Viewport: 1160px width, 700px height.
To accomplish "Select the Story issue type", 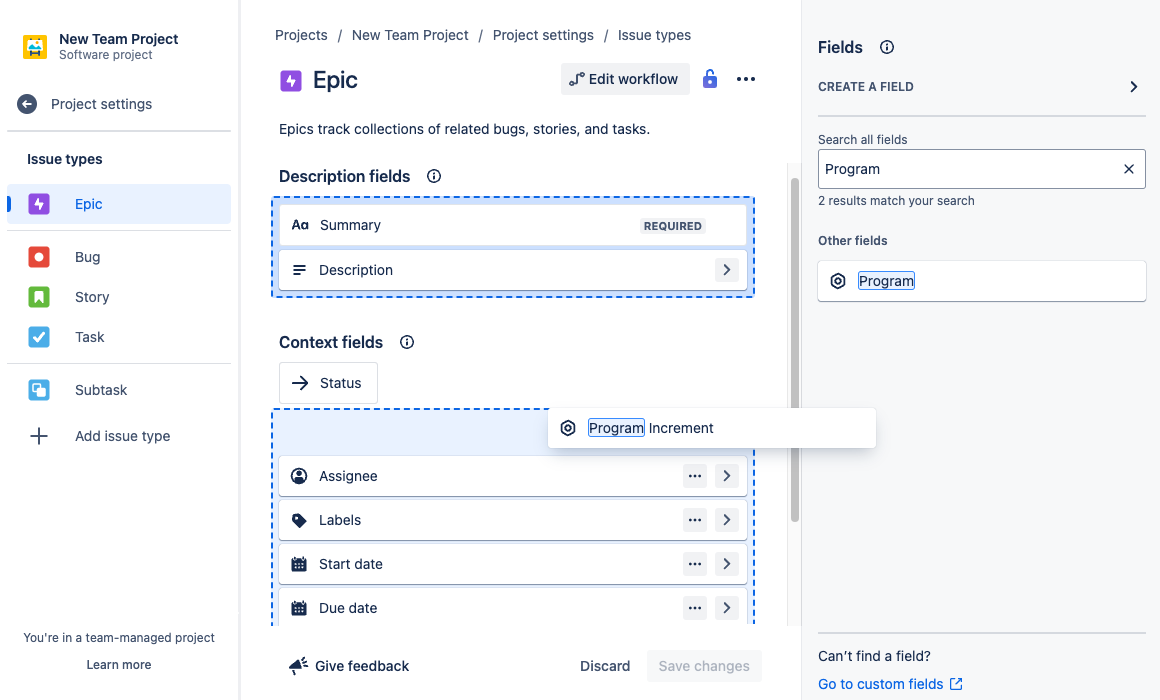I will pyautogui.click(x=91, y=297).
